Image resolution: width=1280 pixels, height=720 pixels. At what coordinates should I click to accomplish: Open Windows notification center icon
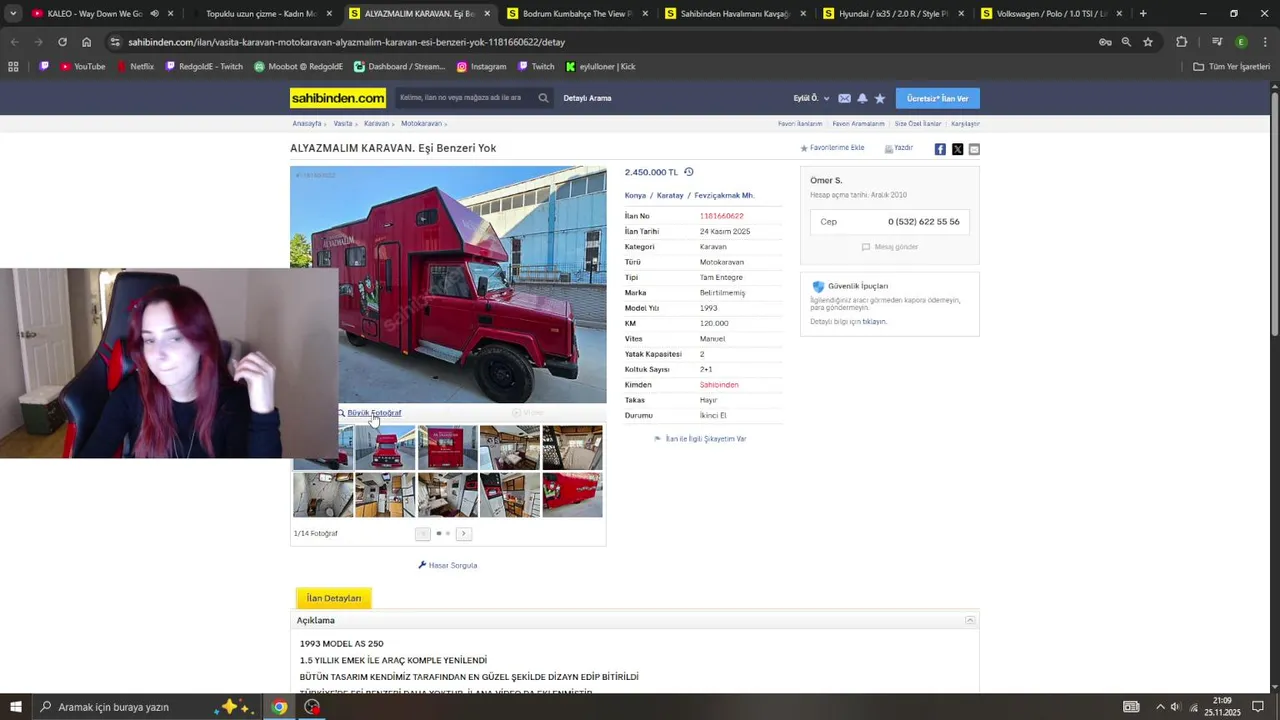(1258, 707)
